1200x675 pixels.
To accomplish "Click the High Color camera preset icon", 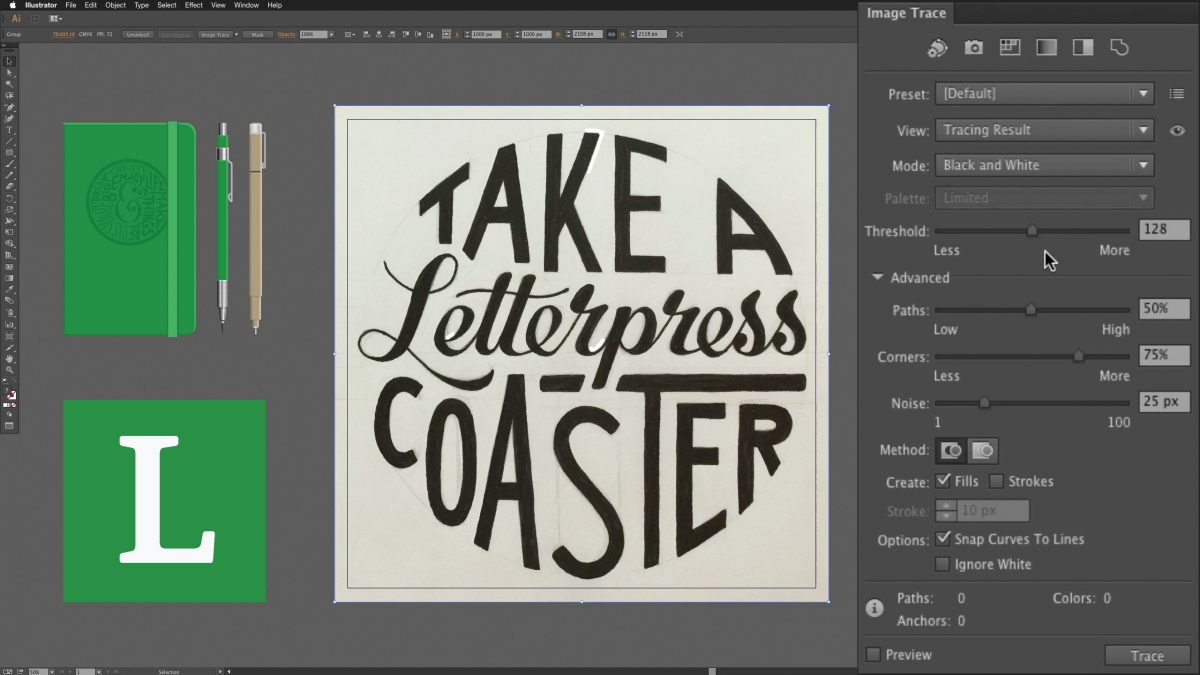I will [x=973, y=47].
